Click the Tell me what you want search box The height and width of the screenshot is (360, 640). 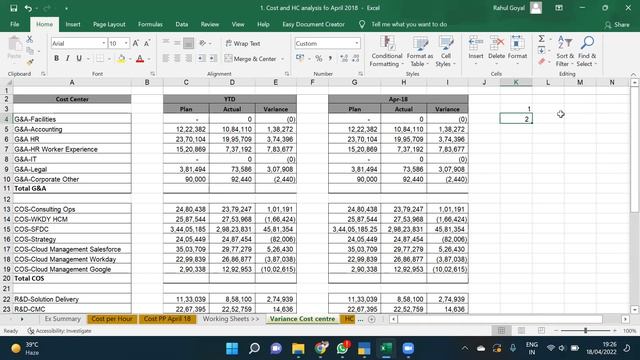click(x=409, y=24)
